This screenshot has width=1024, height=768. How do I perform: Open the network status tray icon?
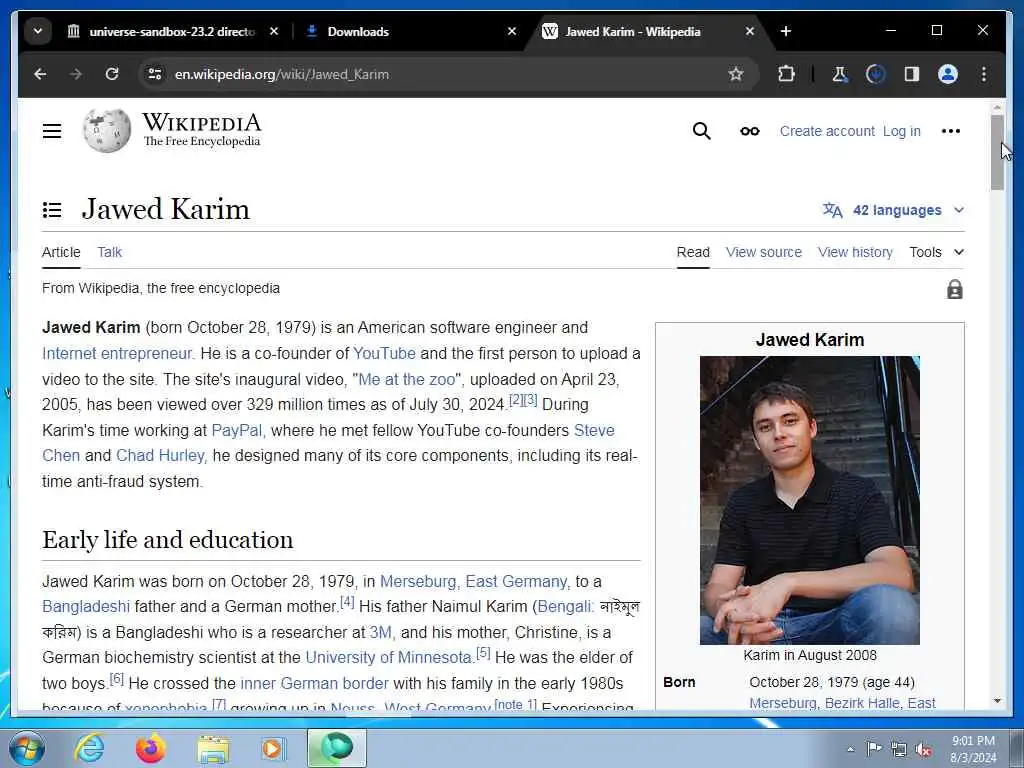point(899,749)
